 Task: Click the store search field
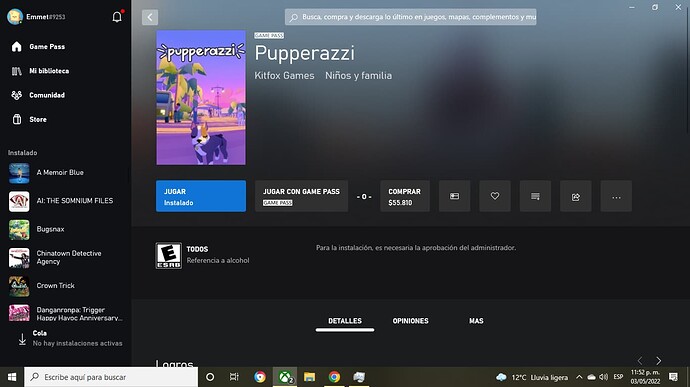pos(411,17)
